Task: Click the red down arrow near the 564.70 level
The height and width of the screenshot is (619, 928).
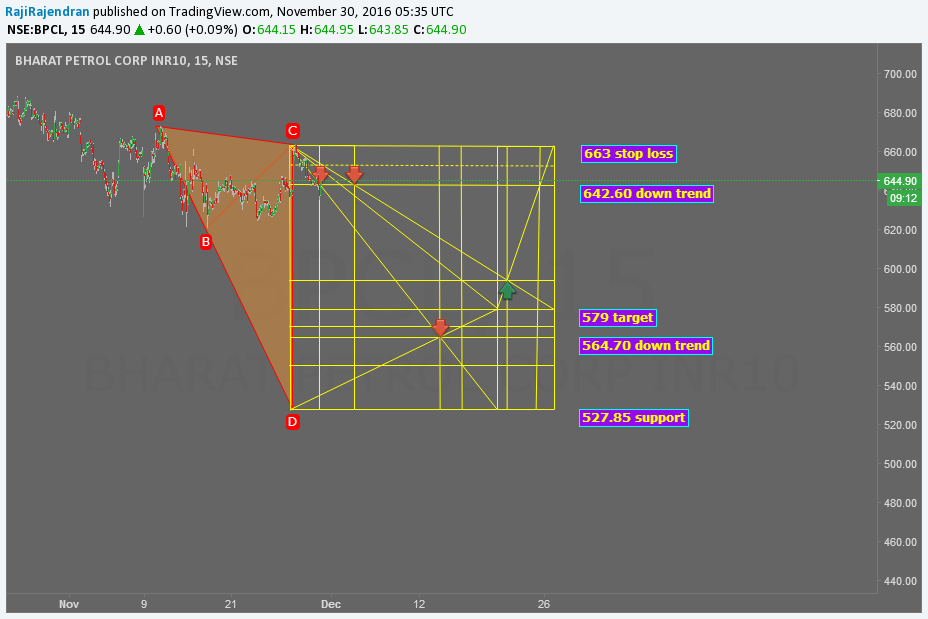Action: [440, 327]
